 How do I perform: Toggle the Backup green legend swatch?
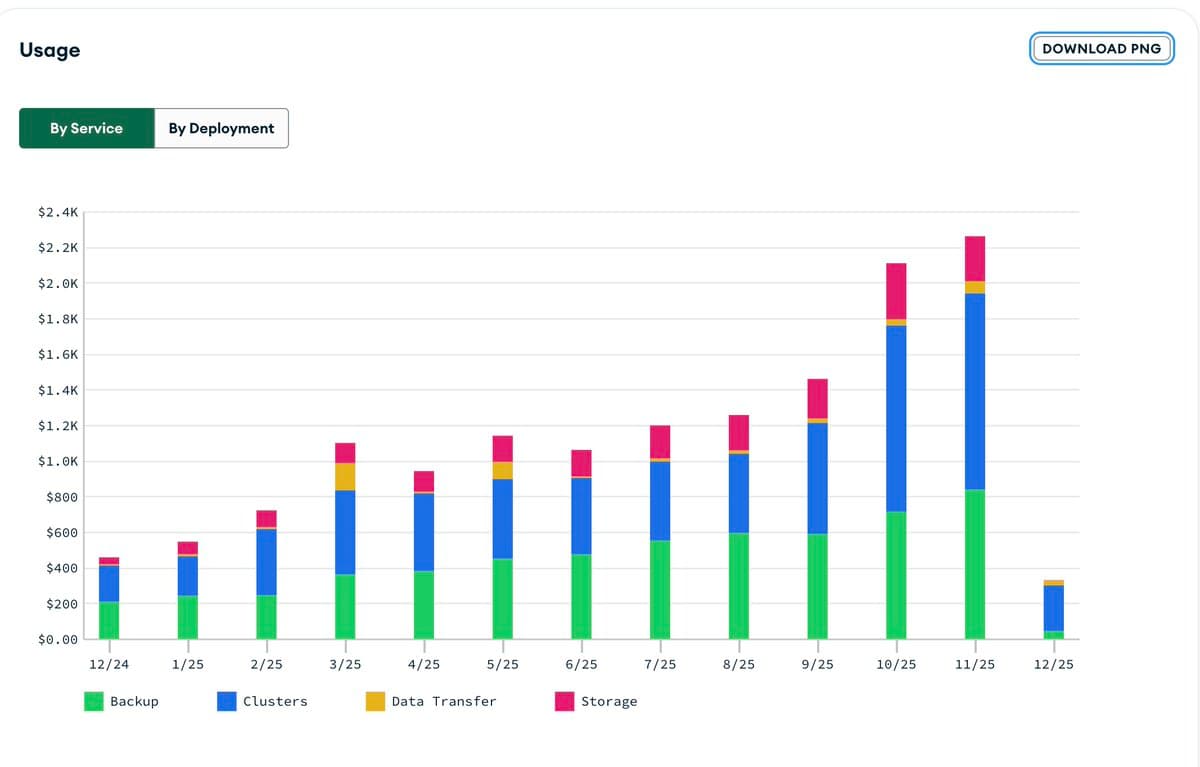(x=93, y=701)
